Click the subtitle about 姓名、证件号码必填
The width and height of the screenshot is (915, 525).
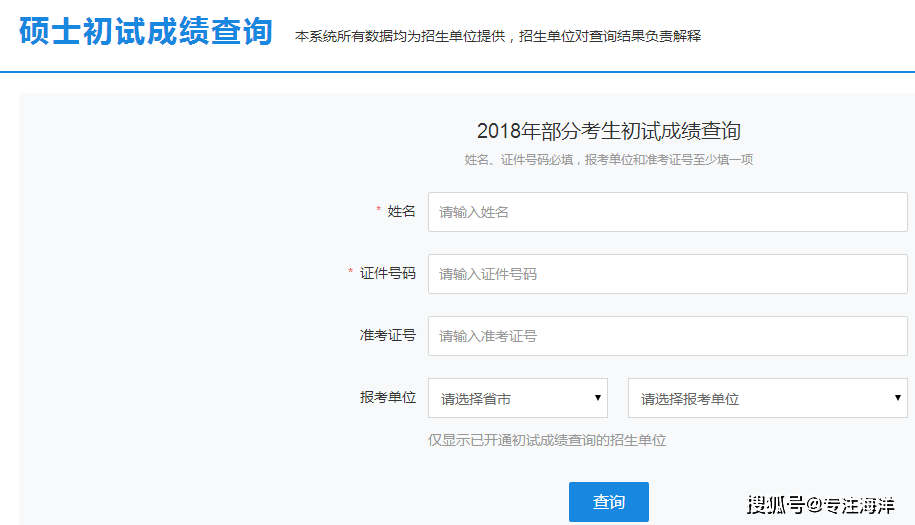[x=609, y=160]
